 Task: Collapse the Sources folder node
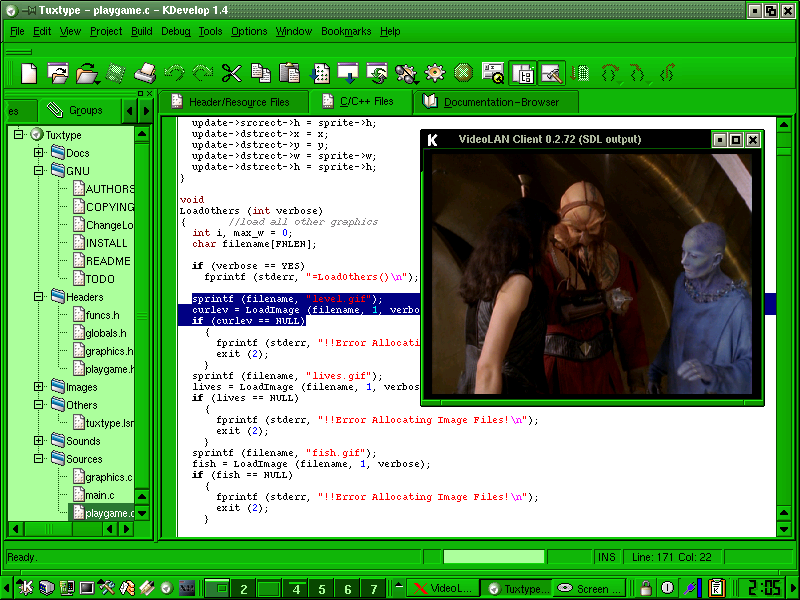coord(38,459)
